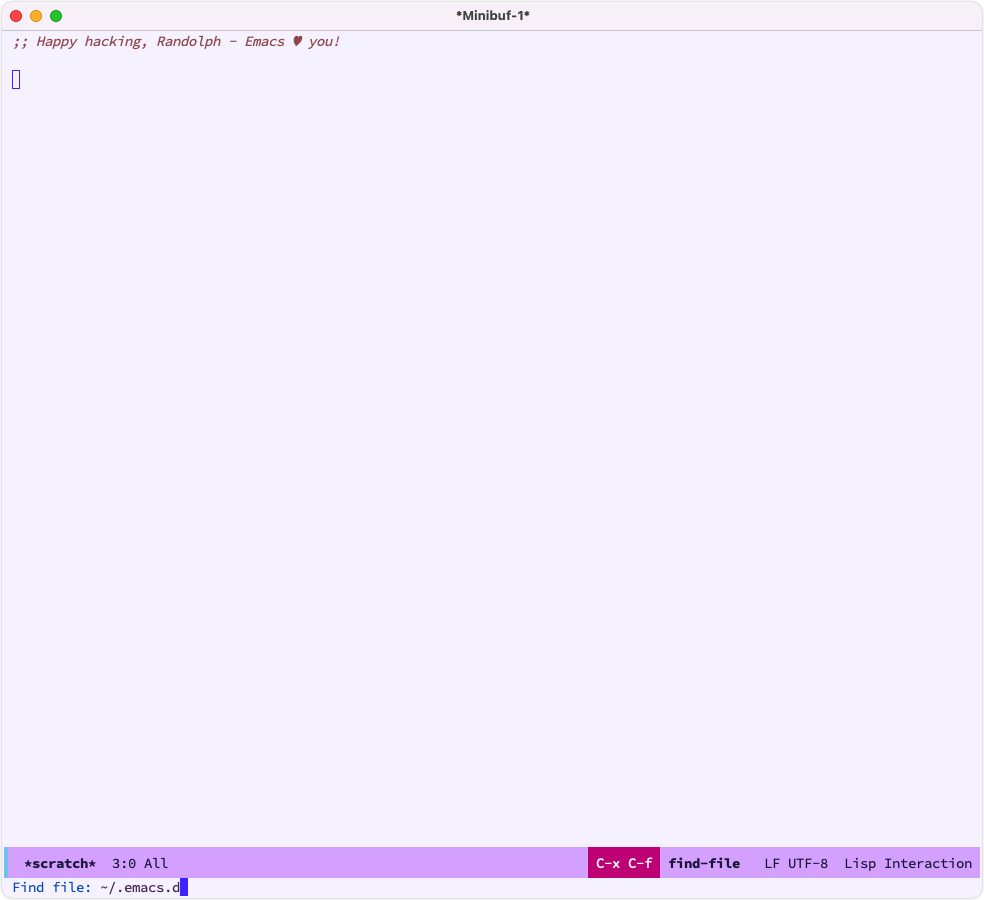Image resolution: width=984 pixels, height=900 pixels.
Task: Click the Find file minibuffer input
Action: 492,887
